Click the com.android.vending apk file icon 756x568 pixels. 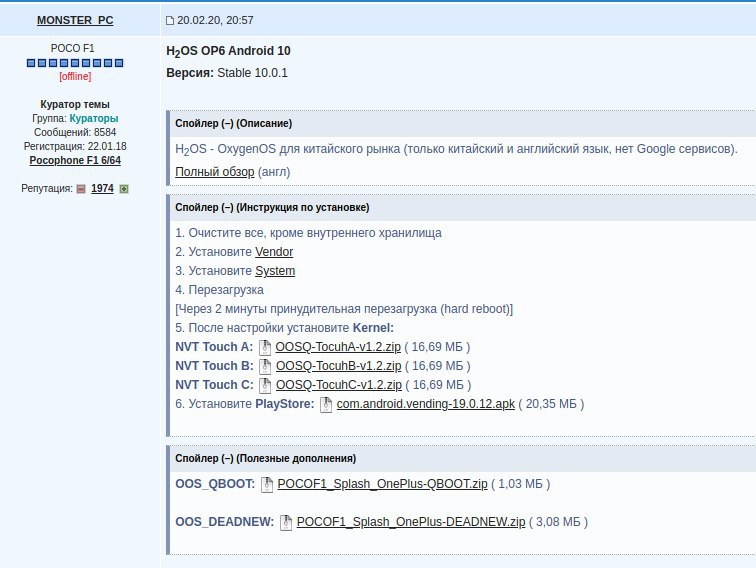[326, 405]
